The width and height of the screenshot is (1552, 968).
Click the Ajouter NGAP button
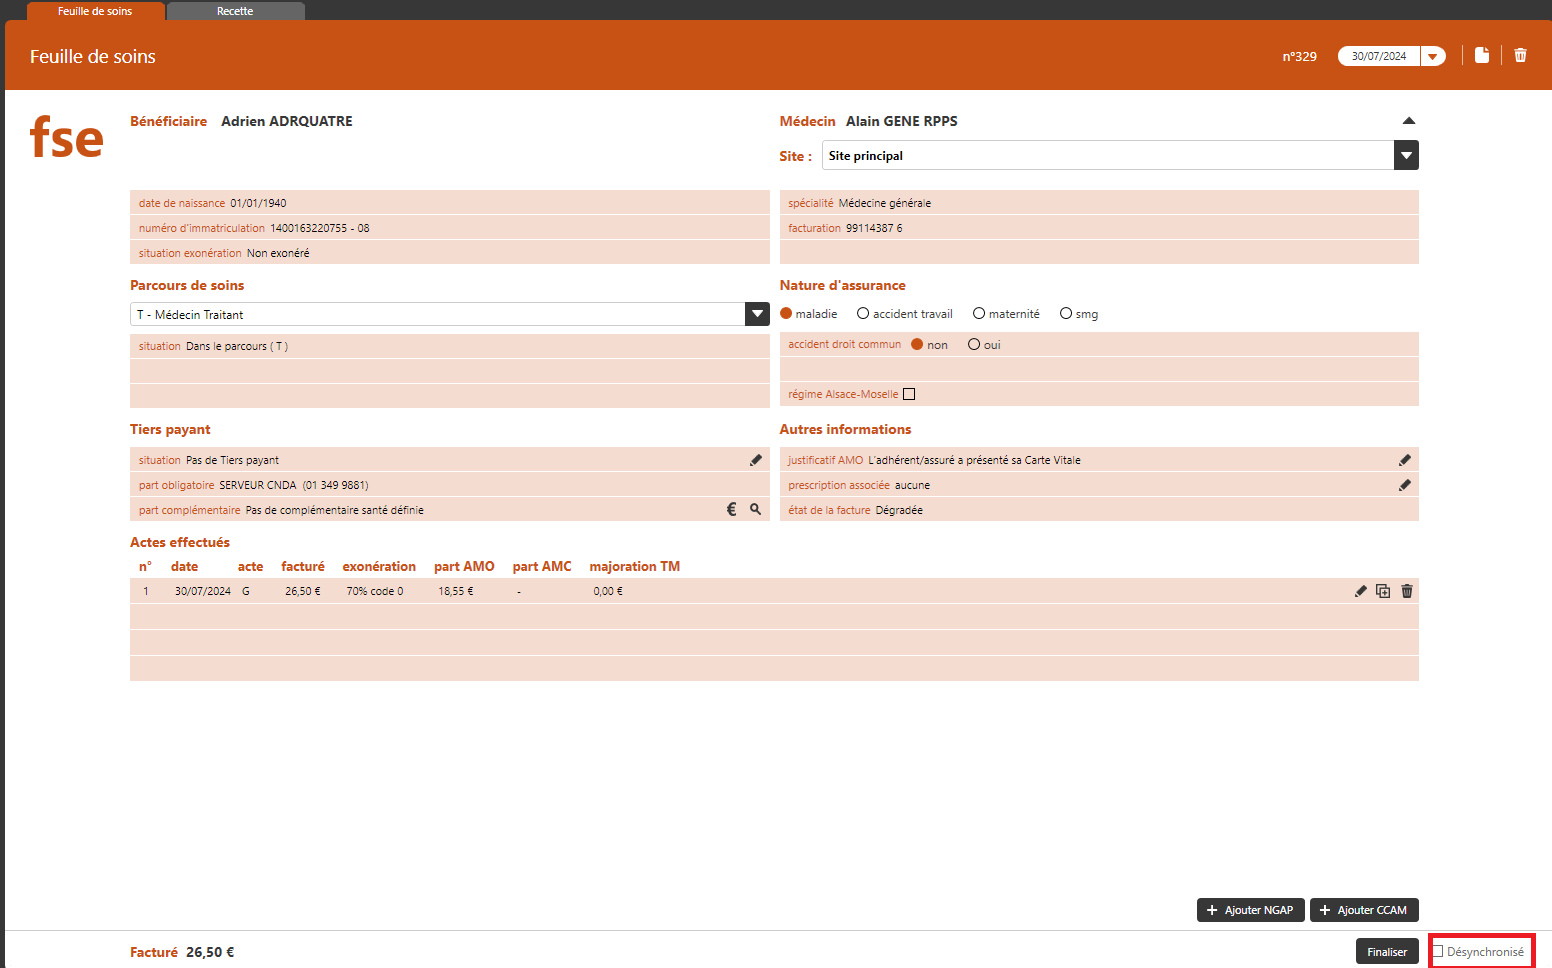pyautogui.click(x=1250, y=910)
